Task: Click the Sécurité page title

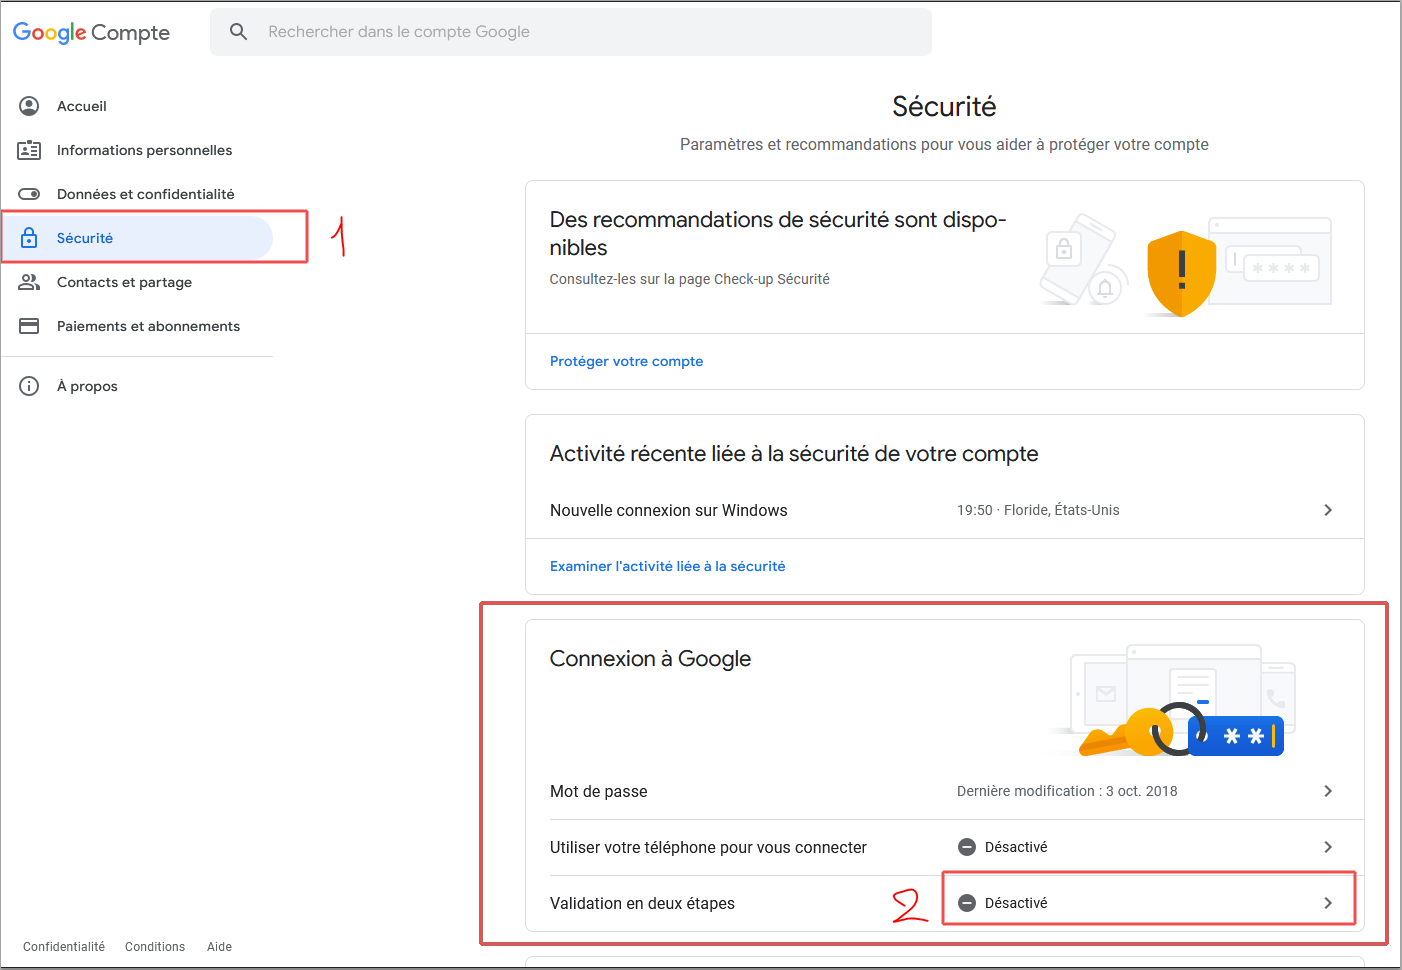Action: [944, 106]
